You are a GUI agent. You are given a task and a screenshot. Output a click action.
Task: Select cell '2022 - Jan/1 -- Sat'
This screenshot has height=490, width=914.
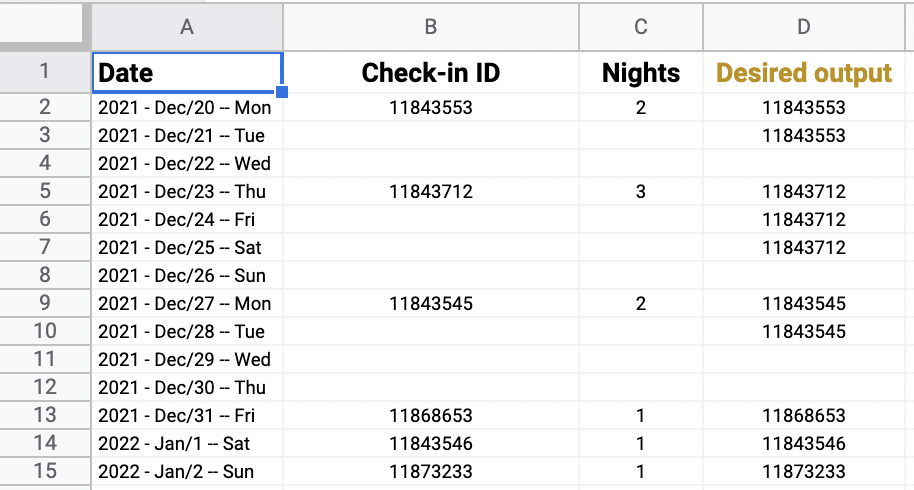pos(187,443)
